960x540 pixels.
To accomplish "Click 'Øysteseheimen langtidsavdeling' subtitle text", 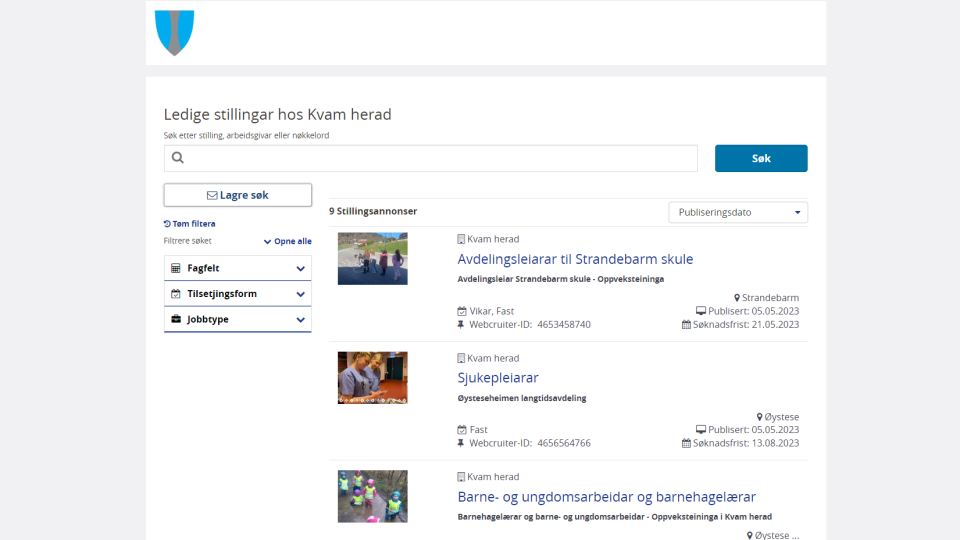I will click(x=522, y=398).
